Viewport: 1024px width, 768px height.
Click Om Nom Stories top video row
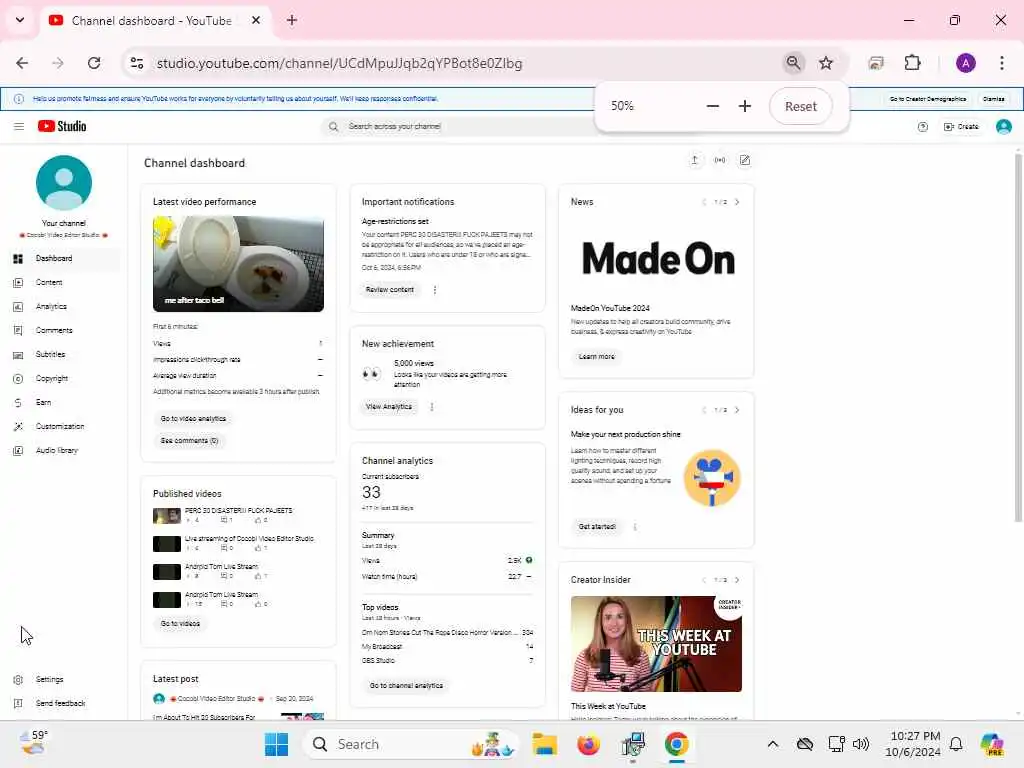(x=447, y=632)
